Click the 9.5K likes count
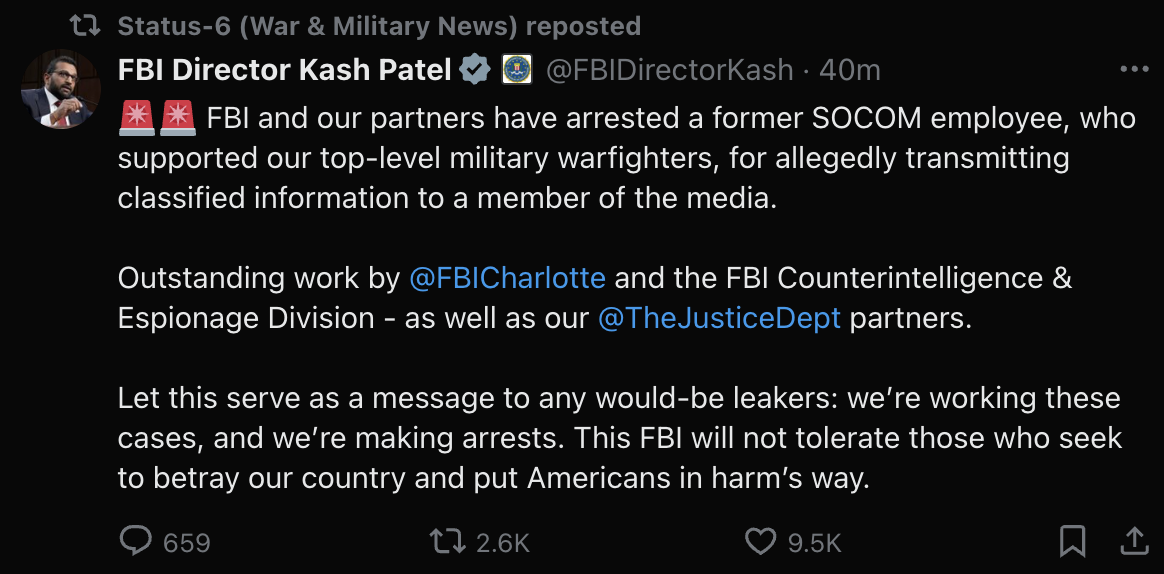1164x574 pixels. [x=814, y=543]
